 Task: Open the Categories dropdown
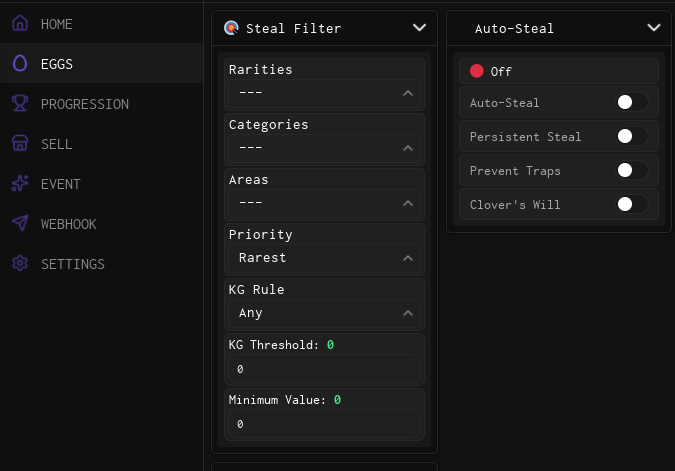(324, 148)
